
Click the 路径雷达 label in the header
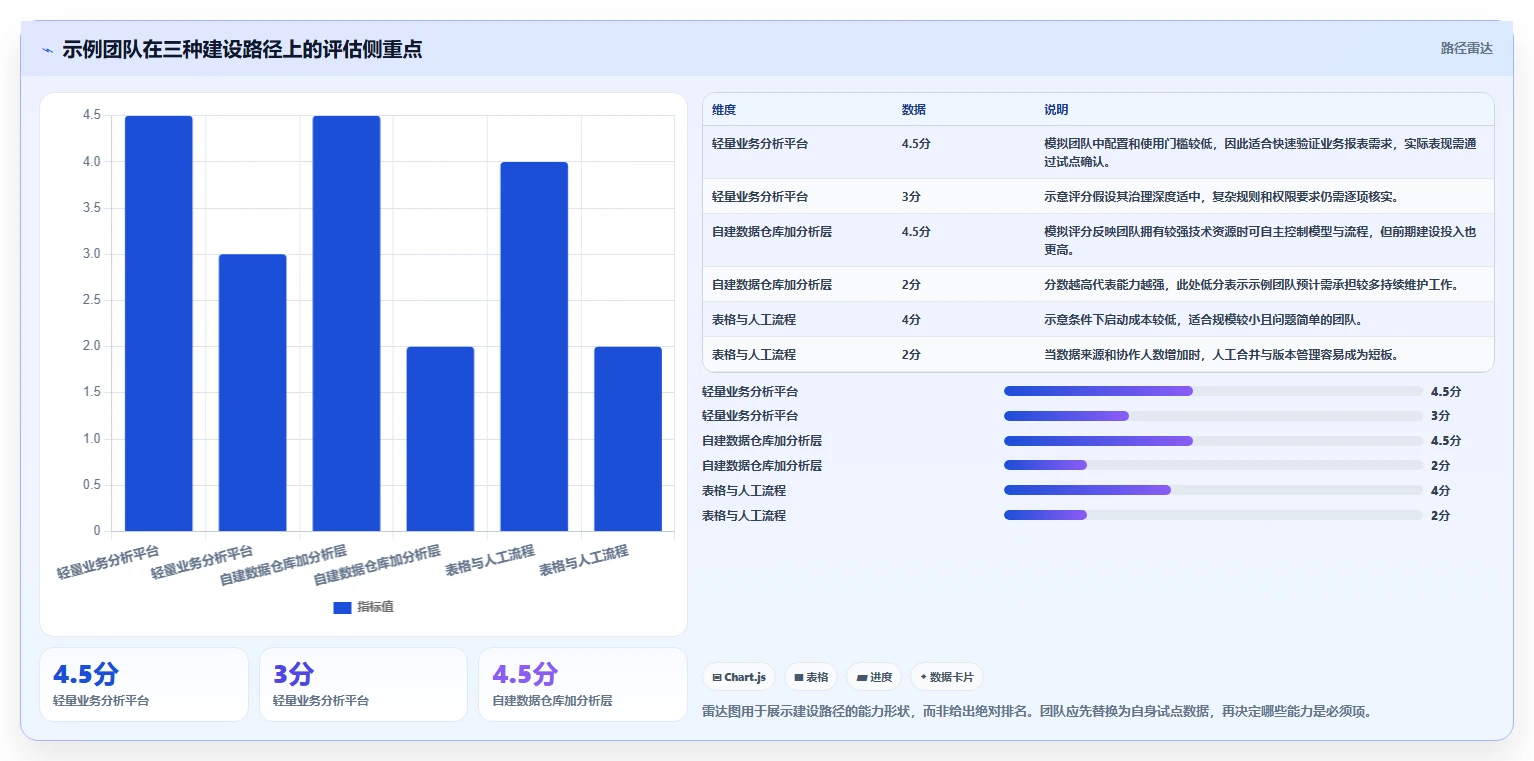(x=1466, y=48)
